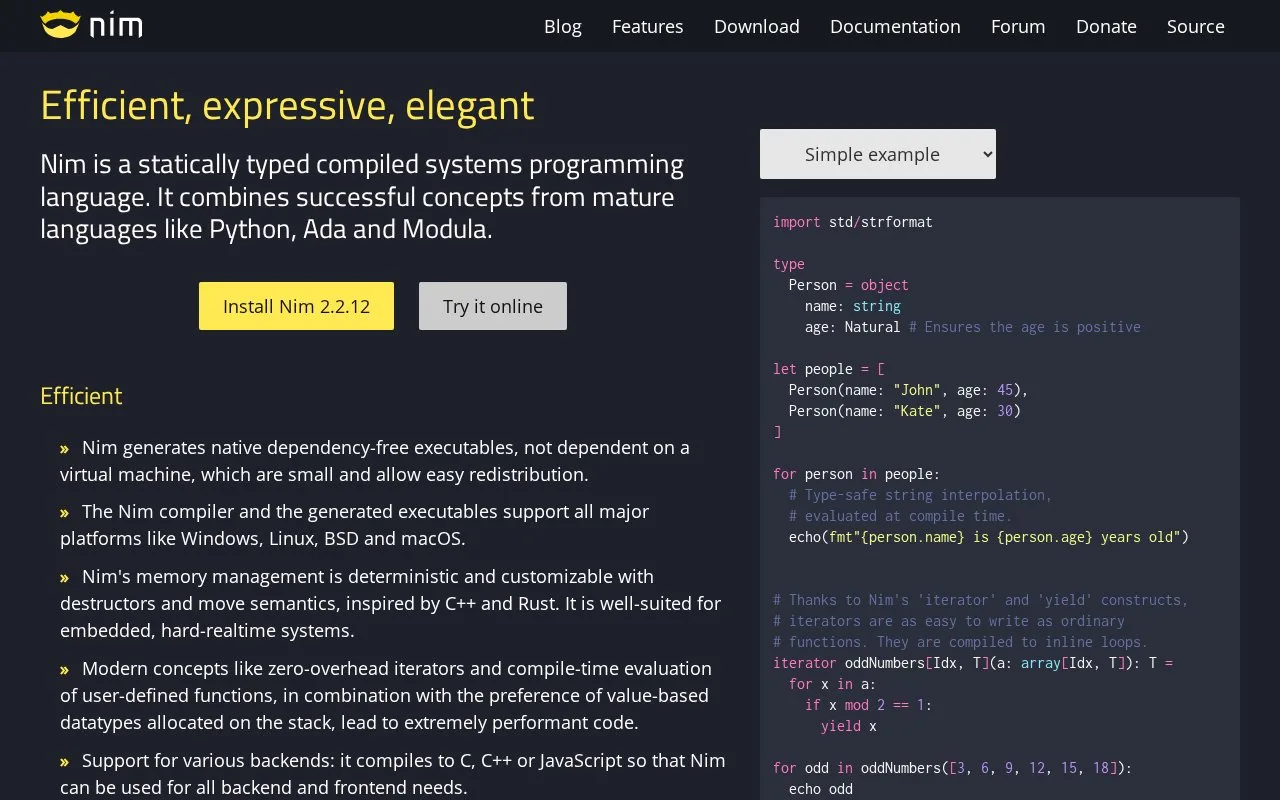Viewport: 1280px width, 800px height.
Task: Click the Install Nim 2.2.12 button
Action: coord(296,306)
